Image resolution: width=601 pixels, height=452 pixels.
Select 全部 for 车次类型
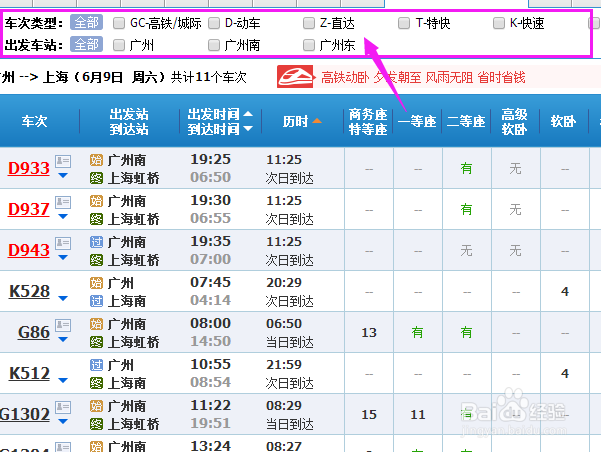(87, 23)
